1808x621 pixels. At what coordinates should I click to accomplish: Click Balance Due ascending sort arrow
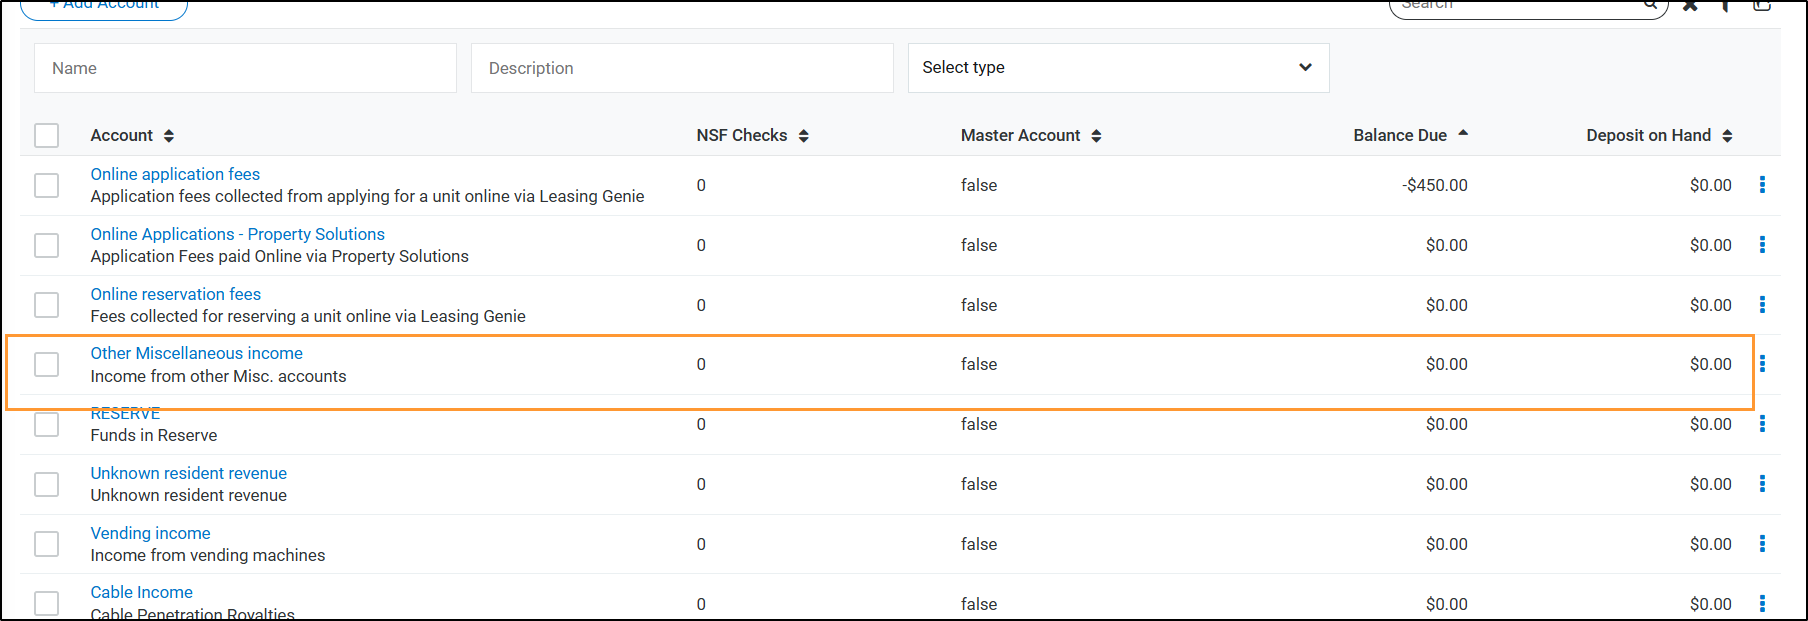1463,133
